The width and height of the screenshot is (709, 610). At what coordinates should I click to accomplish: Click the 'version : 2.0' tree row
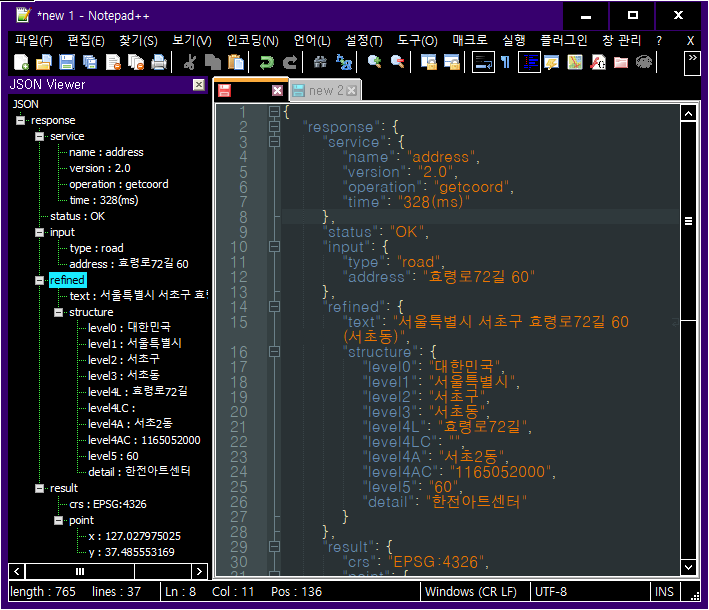pyautogui.click(x=99, y=169)
